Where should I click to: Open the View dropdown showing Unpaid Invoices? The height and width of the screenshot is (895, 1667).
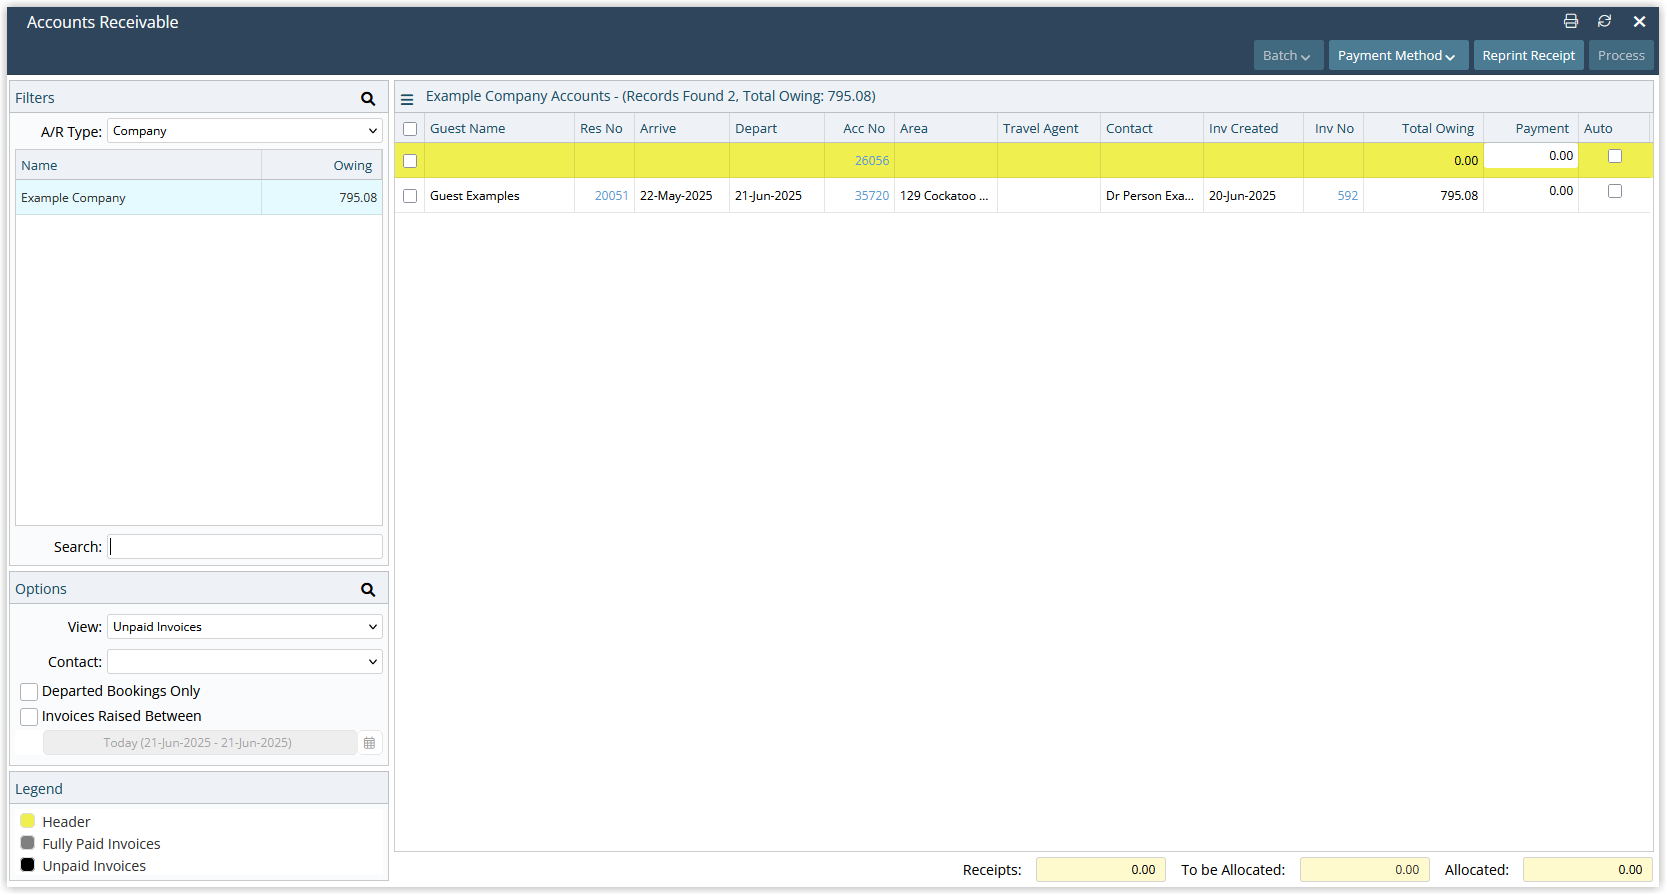245,627
